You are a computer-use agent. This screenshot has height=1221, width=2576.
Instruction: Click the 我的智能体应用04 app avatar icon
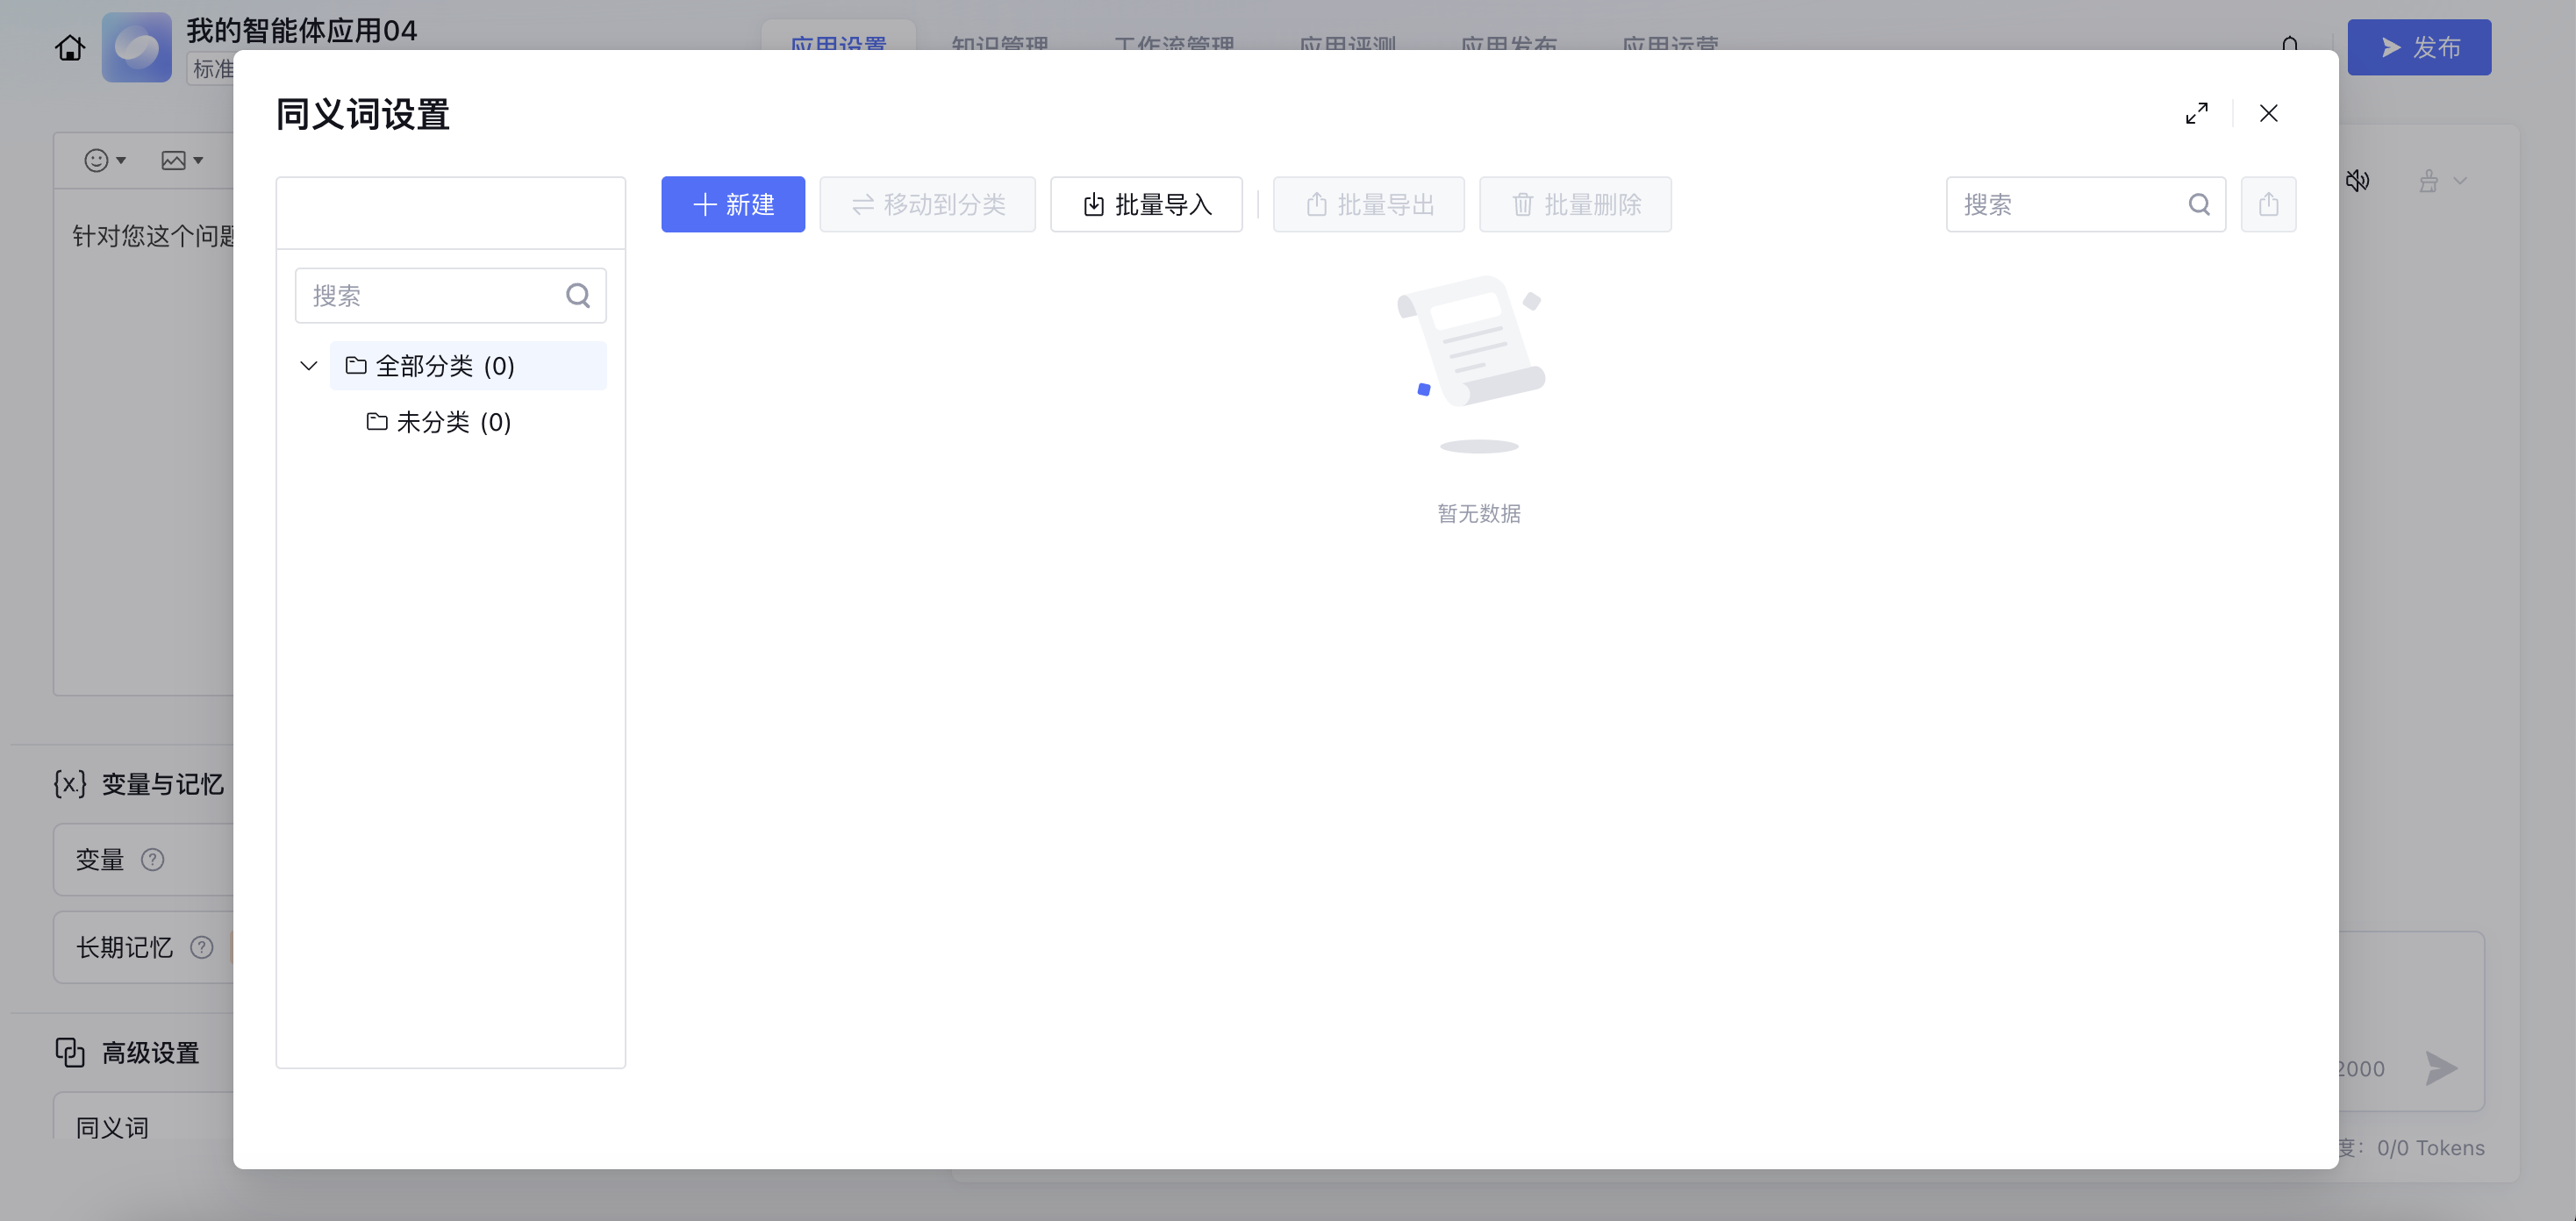[x=137, y=47]
